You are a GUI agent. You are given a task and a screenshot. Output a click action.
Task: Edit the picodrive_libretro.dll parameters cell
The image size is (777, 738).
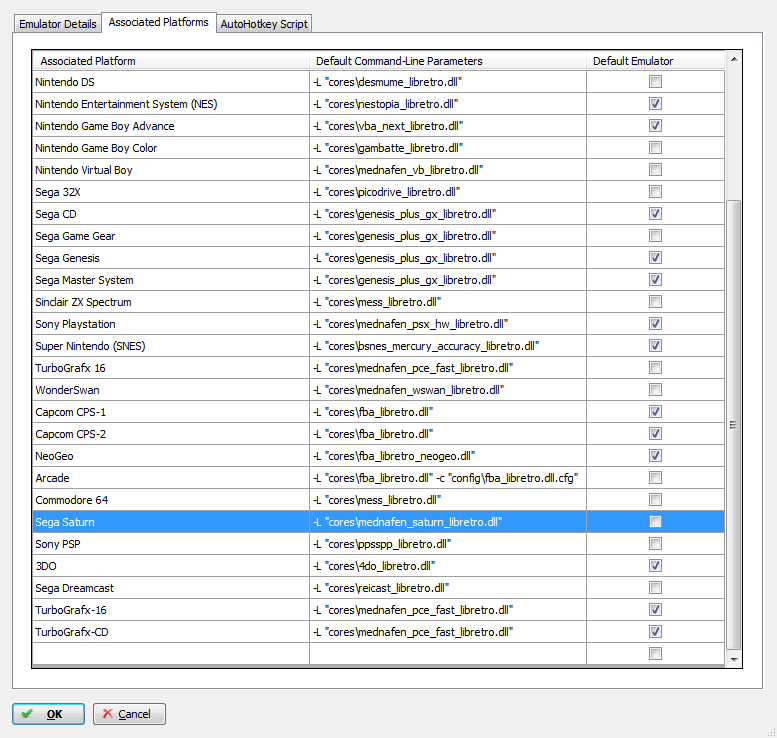click(448, 192)
